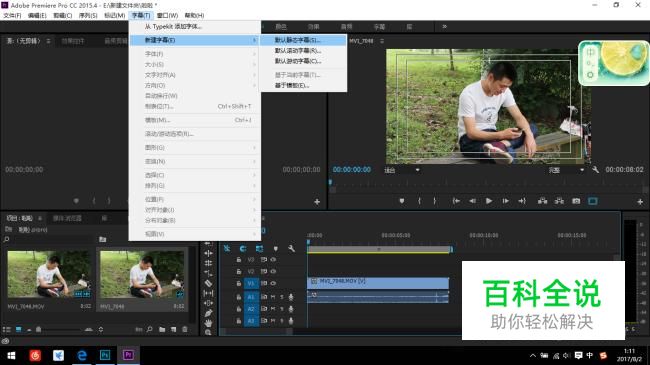The image size is (650, 365).
Task: Open workspace overflow double-chevron
Action: pyautogui.click(x=444, y=27)
